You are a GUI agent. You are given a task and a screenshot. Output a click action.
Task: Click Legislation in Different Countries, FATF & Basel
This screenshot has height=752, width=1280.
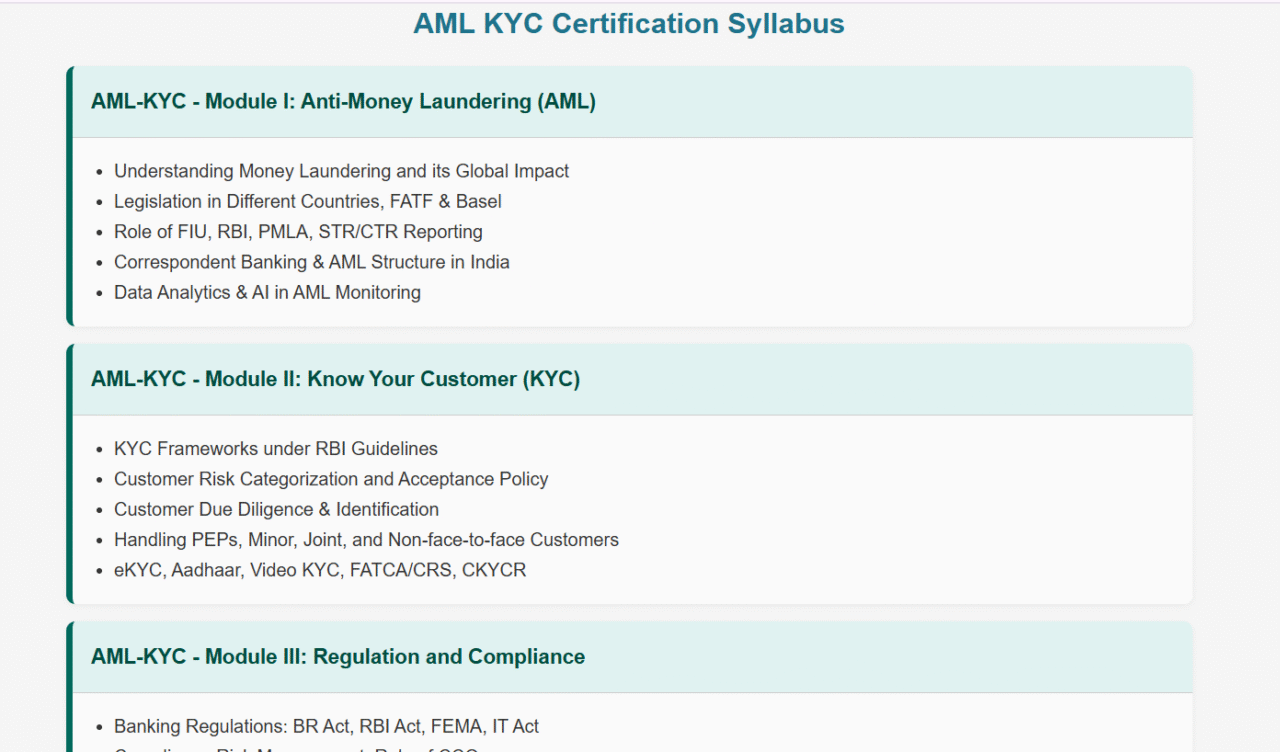click(x=307, y=201)
